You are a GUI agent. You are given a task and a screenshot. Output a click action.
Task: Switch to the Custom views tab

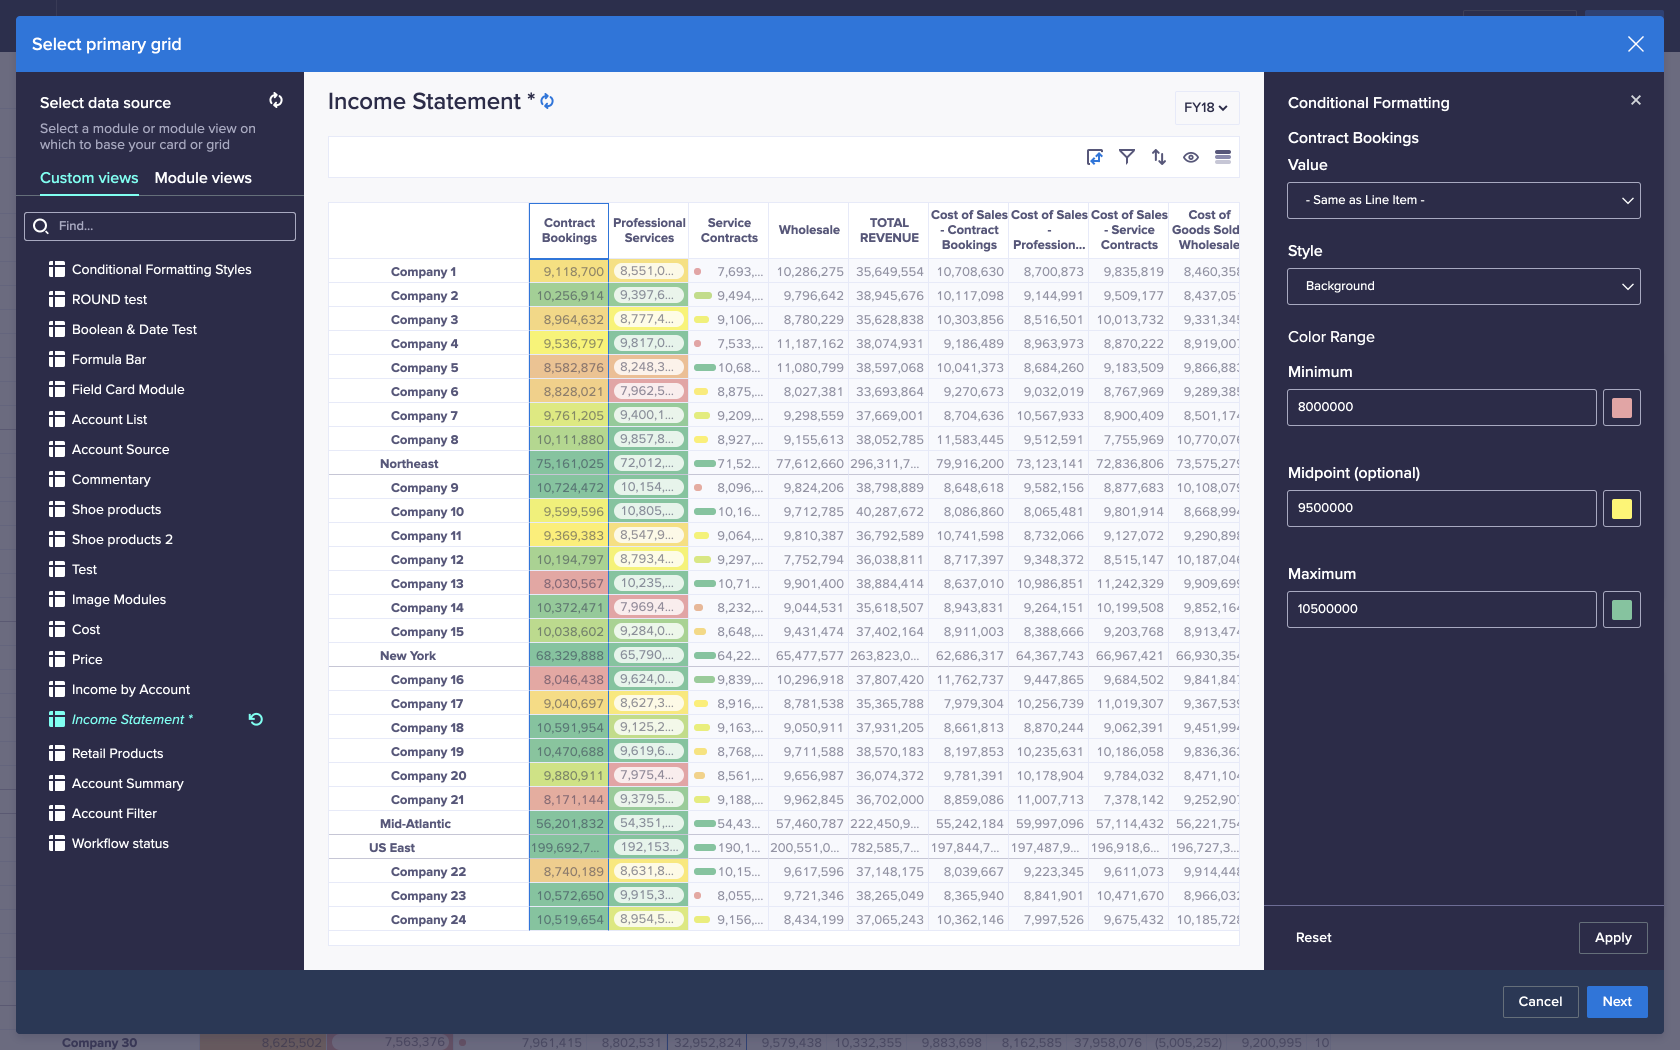click(89, 178)
